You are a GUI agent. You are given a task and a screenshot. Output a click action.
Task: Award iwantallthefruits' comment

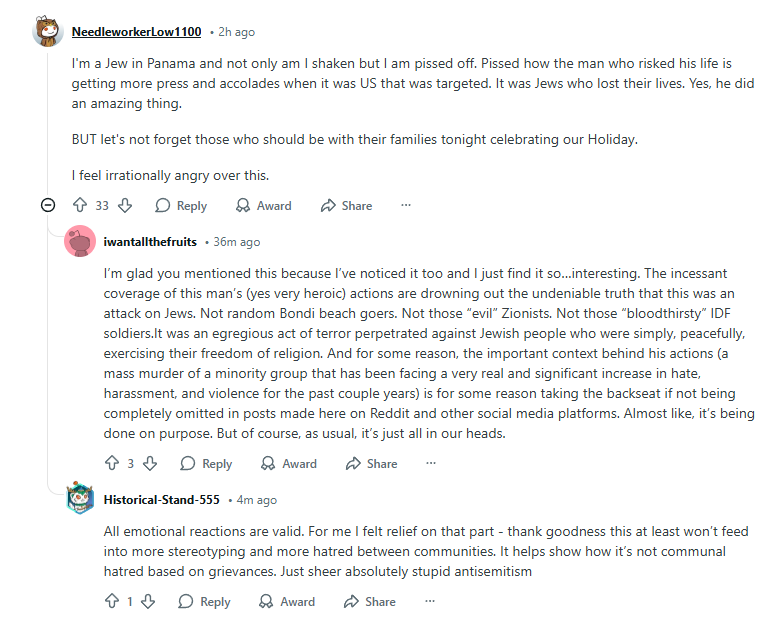[289, 463]
